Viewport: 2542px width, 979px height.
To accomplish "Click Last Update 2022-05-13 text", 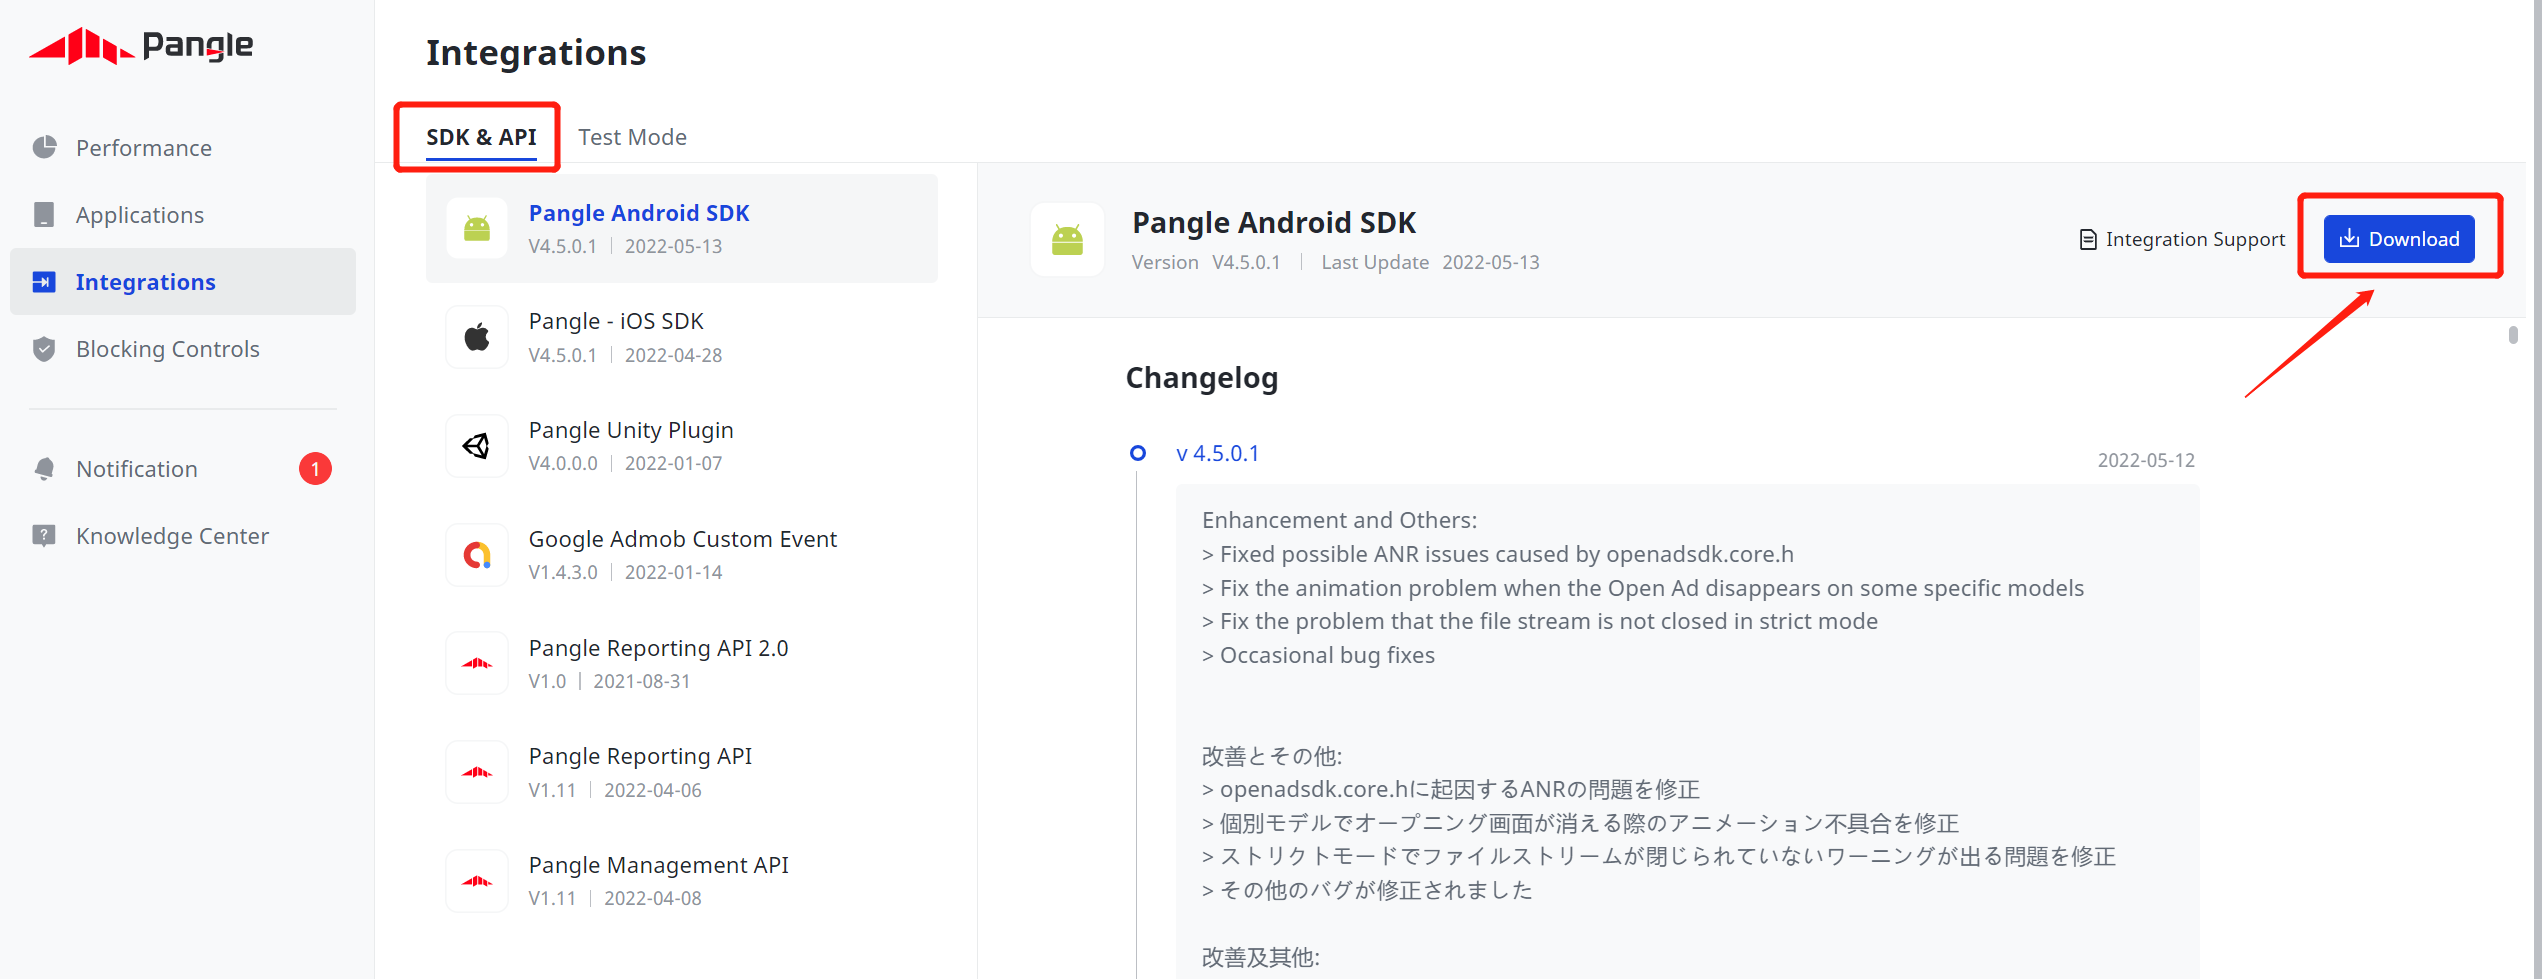I will 1430,262.
